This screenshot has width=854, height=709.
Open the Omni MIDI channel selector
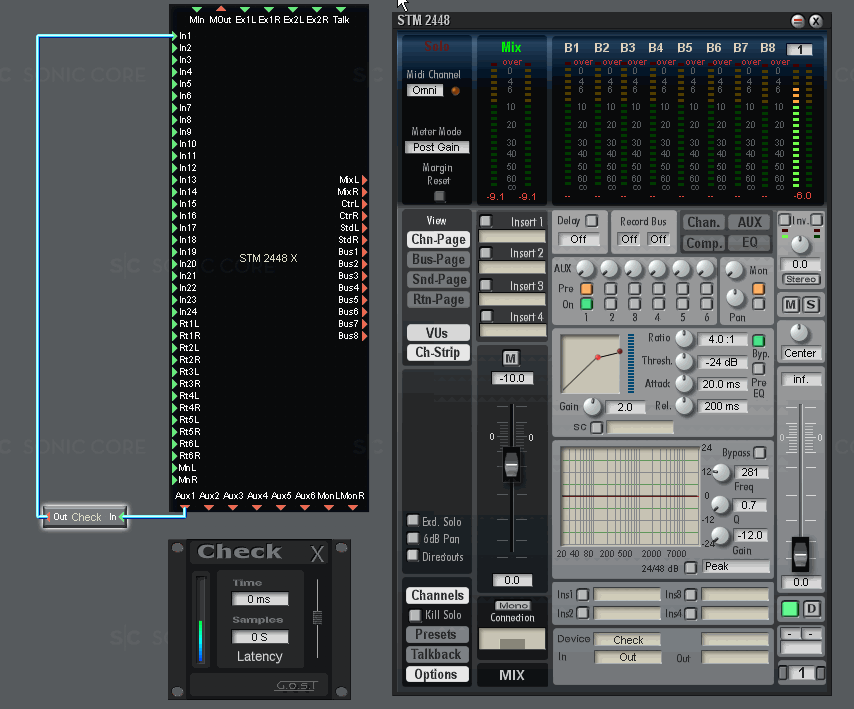[425, 90]
